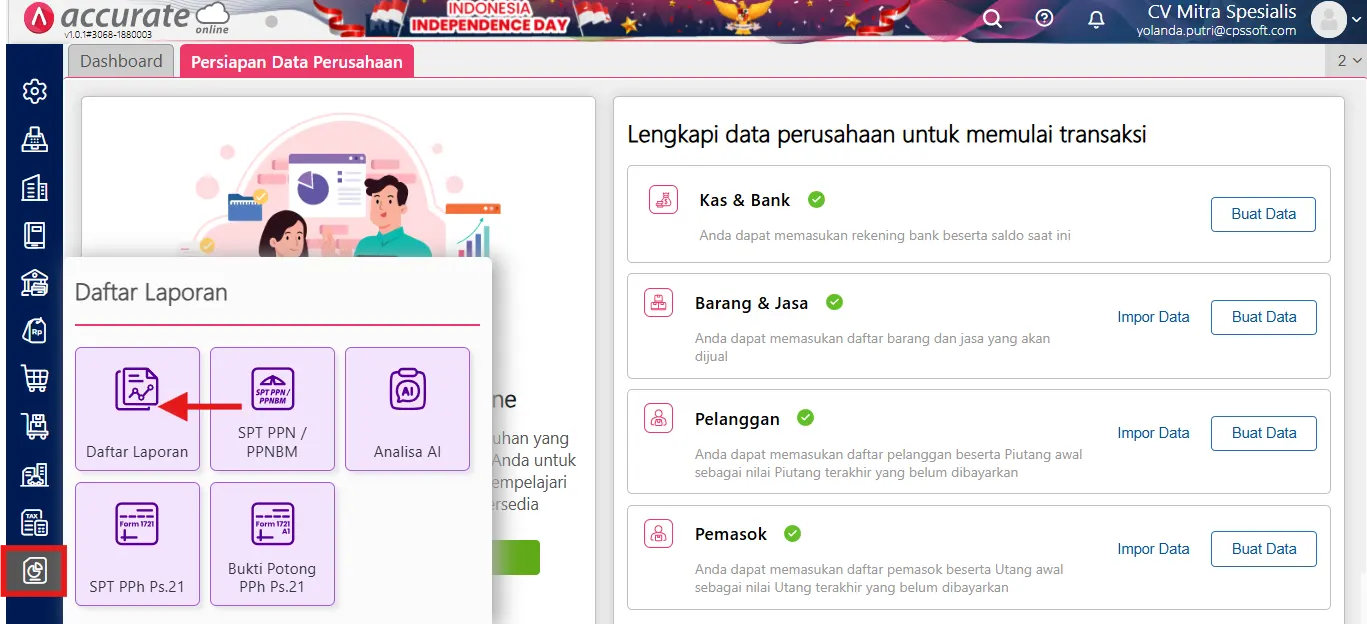
Task: Launch the Analisa AI tool
Action: coord(407,408)
